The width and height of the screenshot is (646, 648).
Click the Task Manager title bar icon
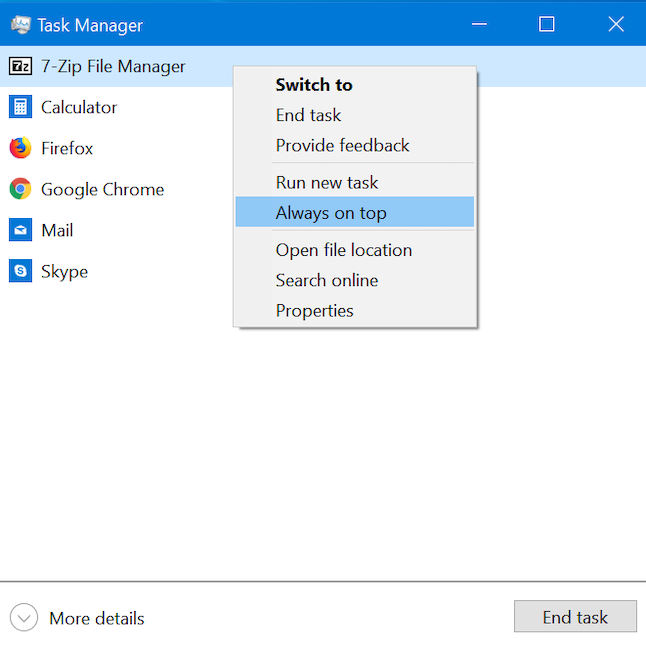click(x=21, y=25)
